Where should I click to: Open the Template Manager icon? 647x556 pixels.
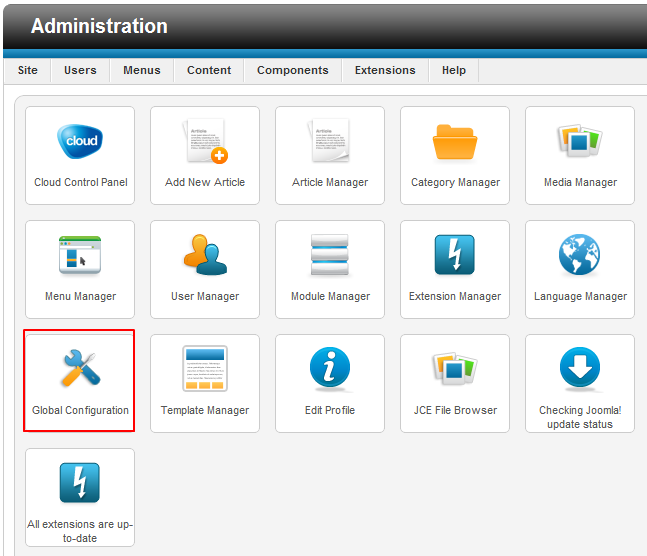(x=205, y=369)
